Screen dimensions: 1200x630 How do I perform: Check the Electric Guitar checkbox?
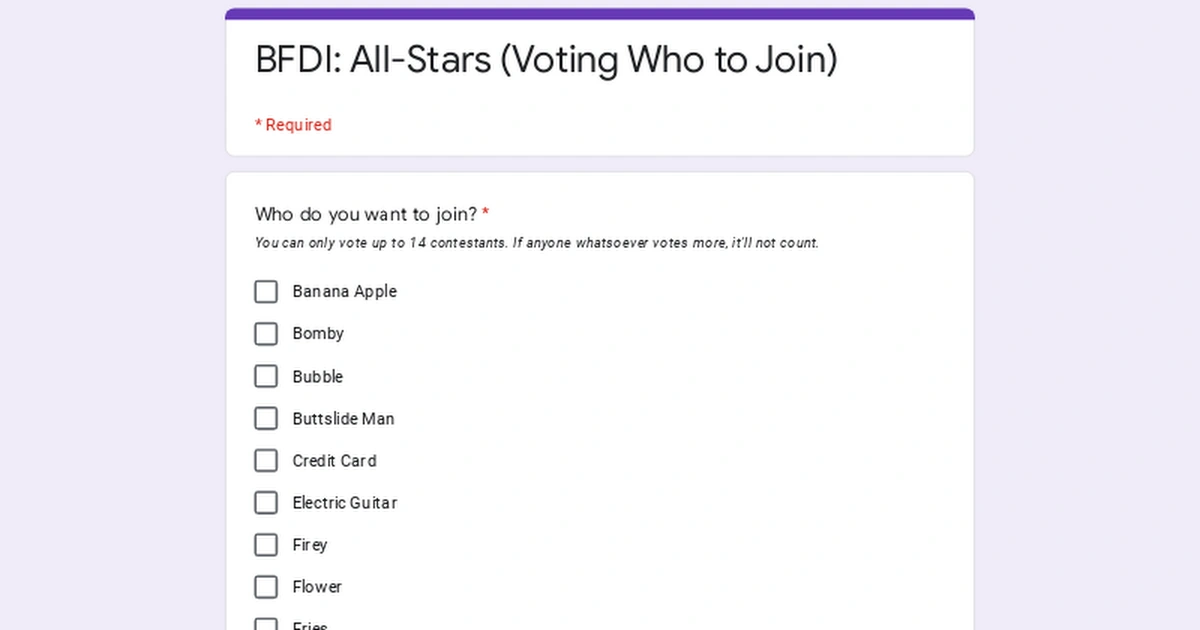tap(265, 502)
